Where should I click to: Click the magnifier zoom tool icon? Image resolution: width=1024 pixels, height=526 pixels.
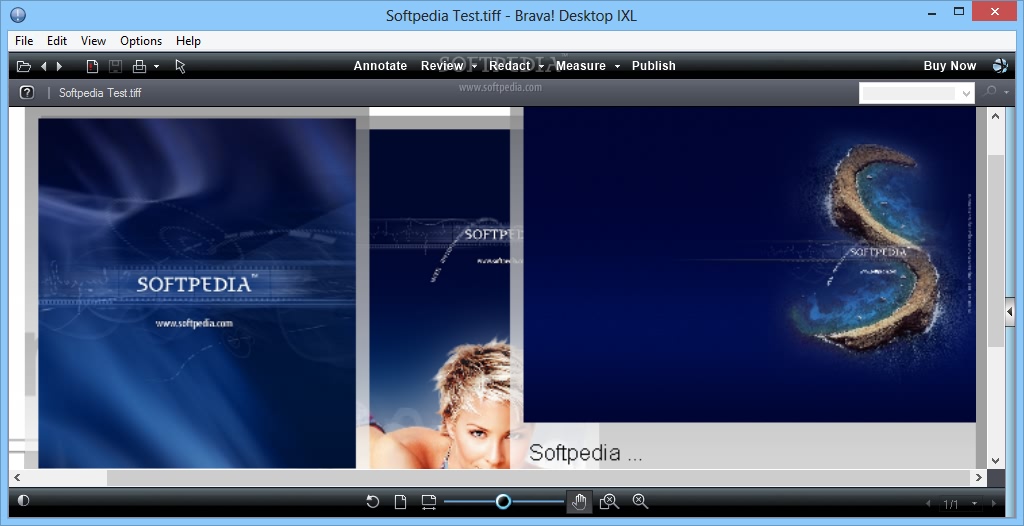coord(640,501)
